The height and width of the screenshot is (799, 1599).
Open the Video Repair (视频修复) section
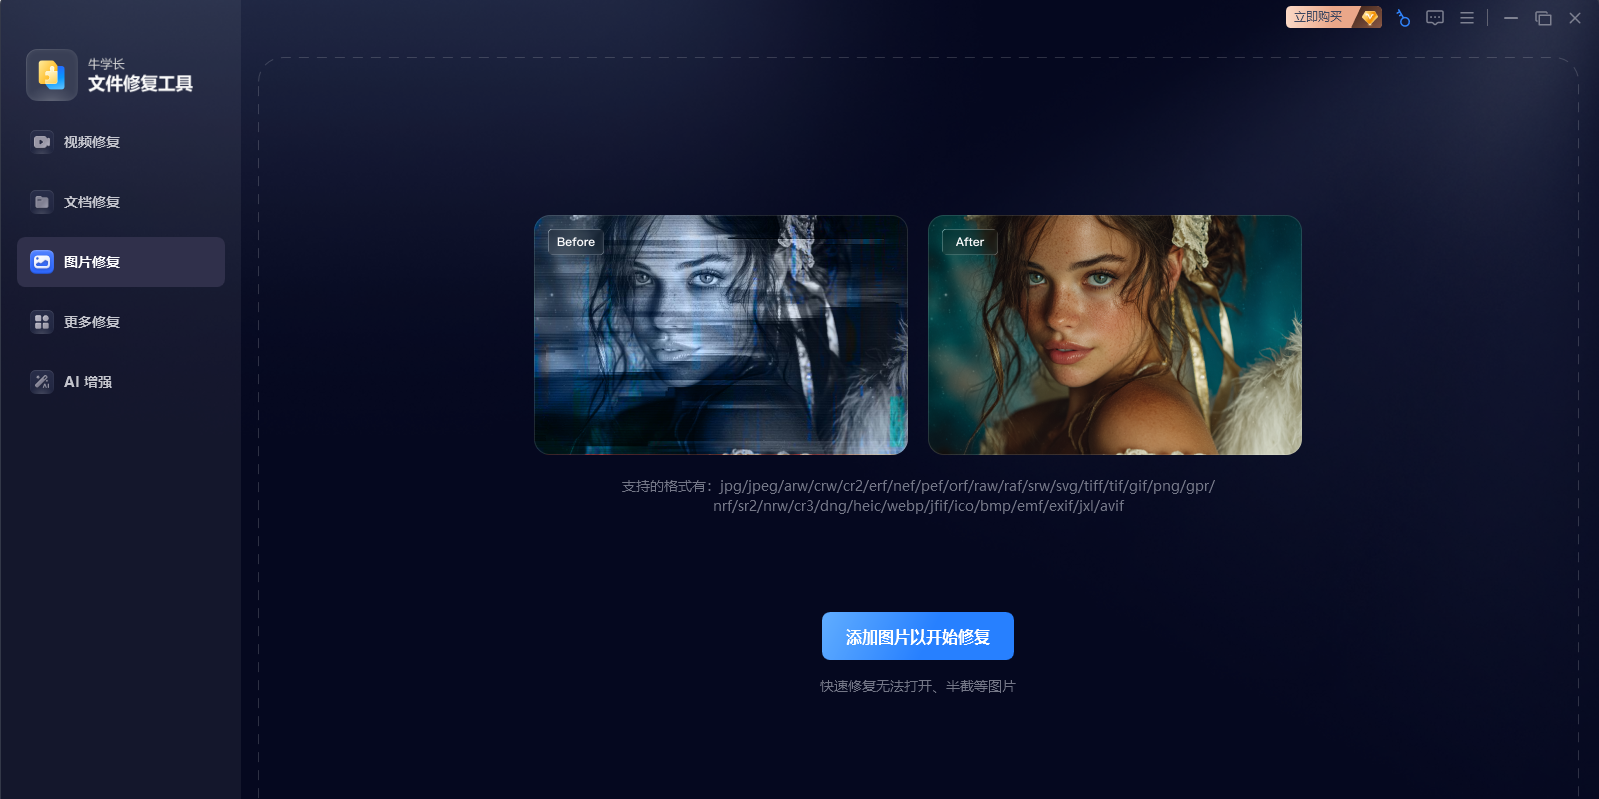pos(91,142)
